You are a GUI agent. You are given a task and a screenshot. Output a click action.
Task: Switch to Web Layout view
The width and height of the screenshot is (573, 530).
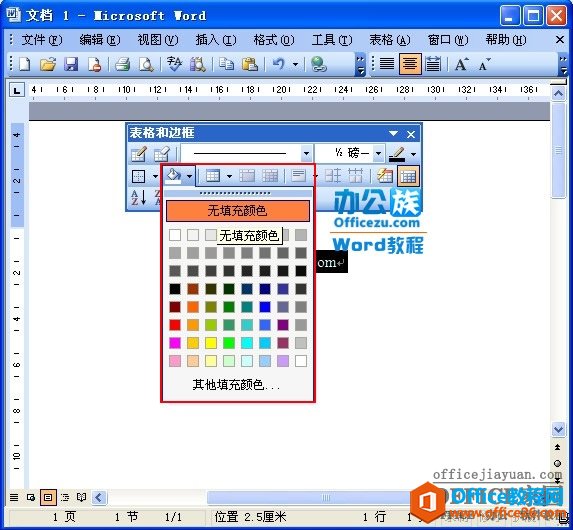(31, 497)
